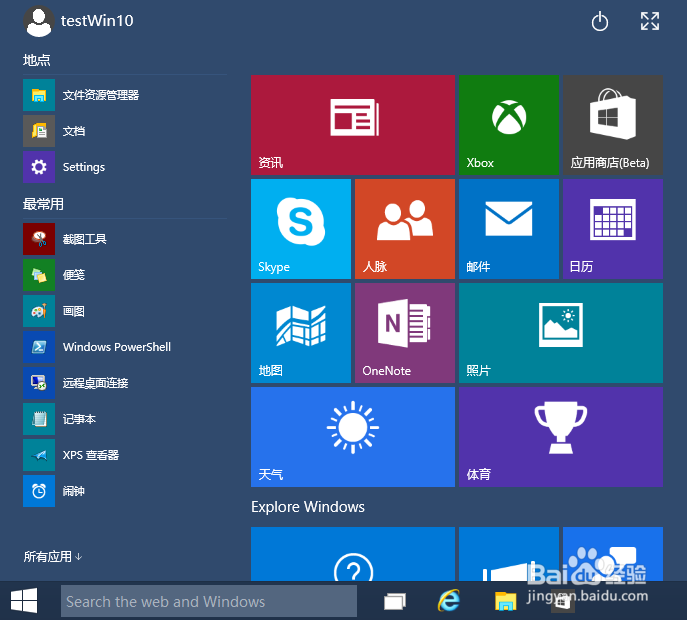Open 记事本 notepad

tap(125, 419)
